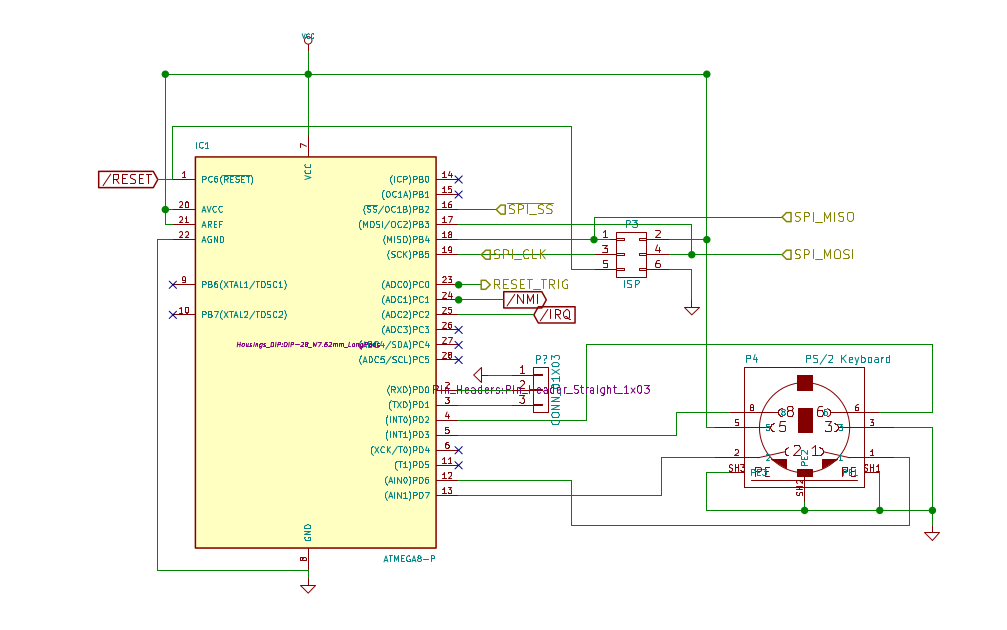Select the VCC power symbol at top
This screenshot has height=630, width=1007.
308,39
